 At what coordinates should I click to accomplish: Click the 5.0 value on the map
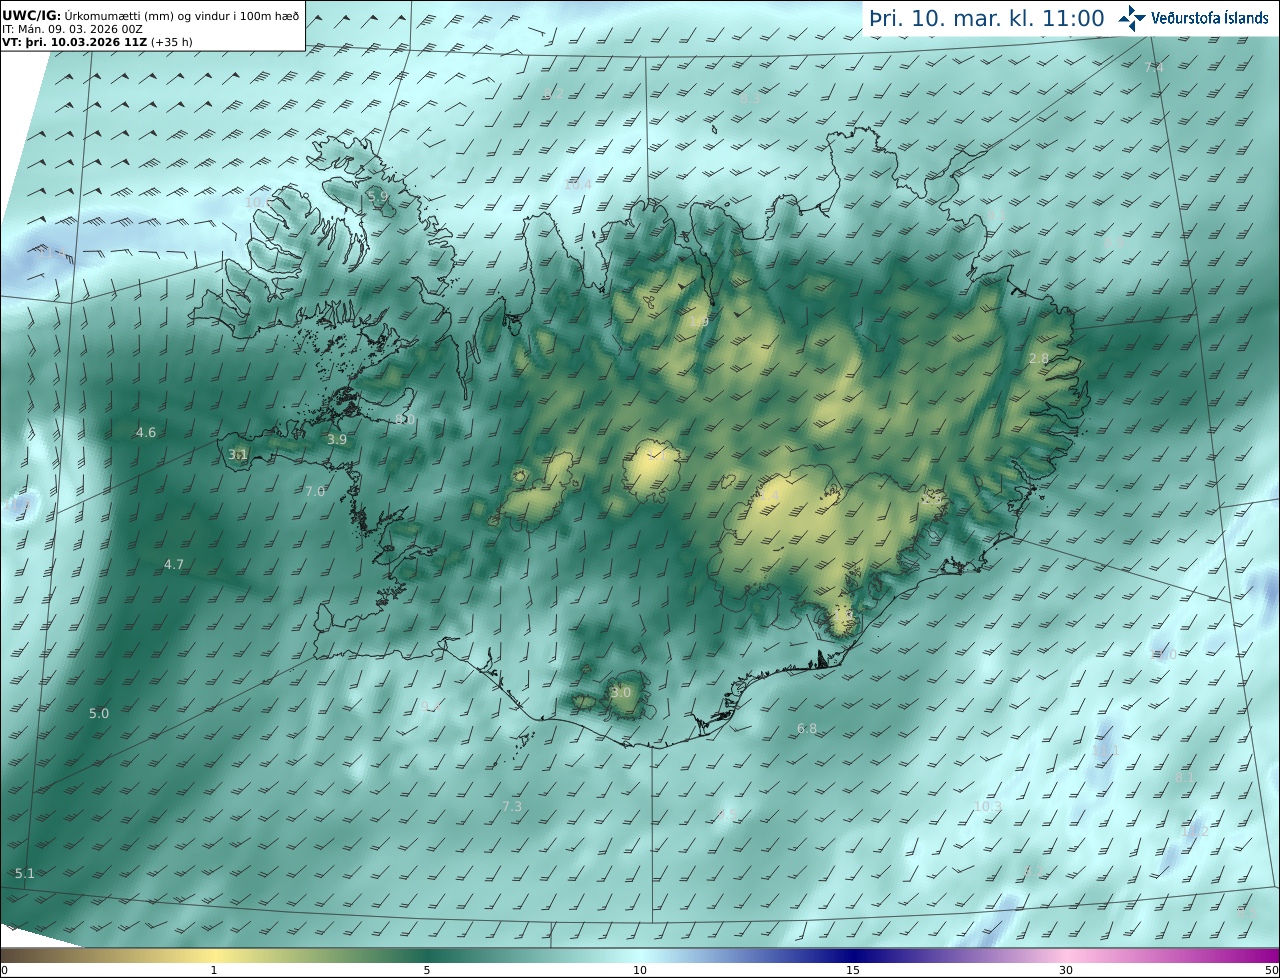tap(99, 714)
